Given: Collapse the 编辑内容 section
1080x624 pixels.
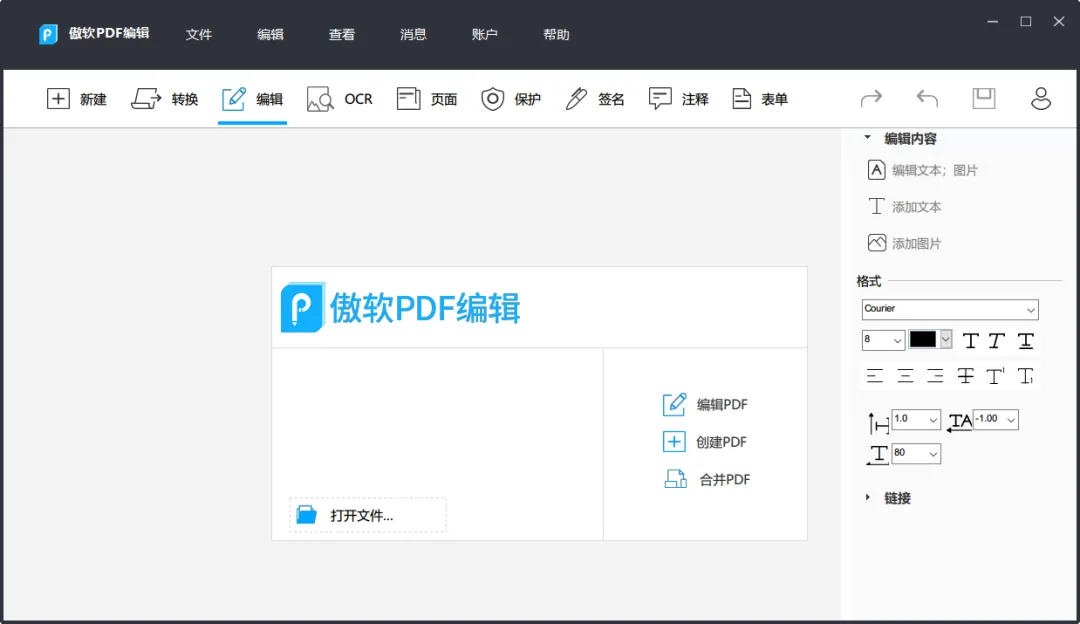Looking at the screenshot, I should [868, 138].
